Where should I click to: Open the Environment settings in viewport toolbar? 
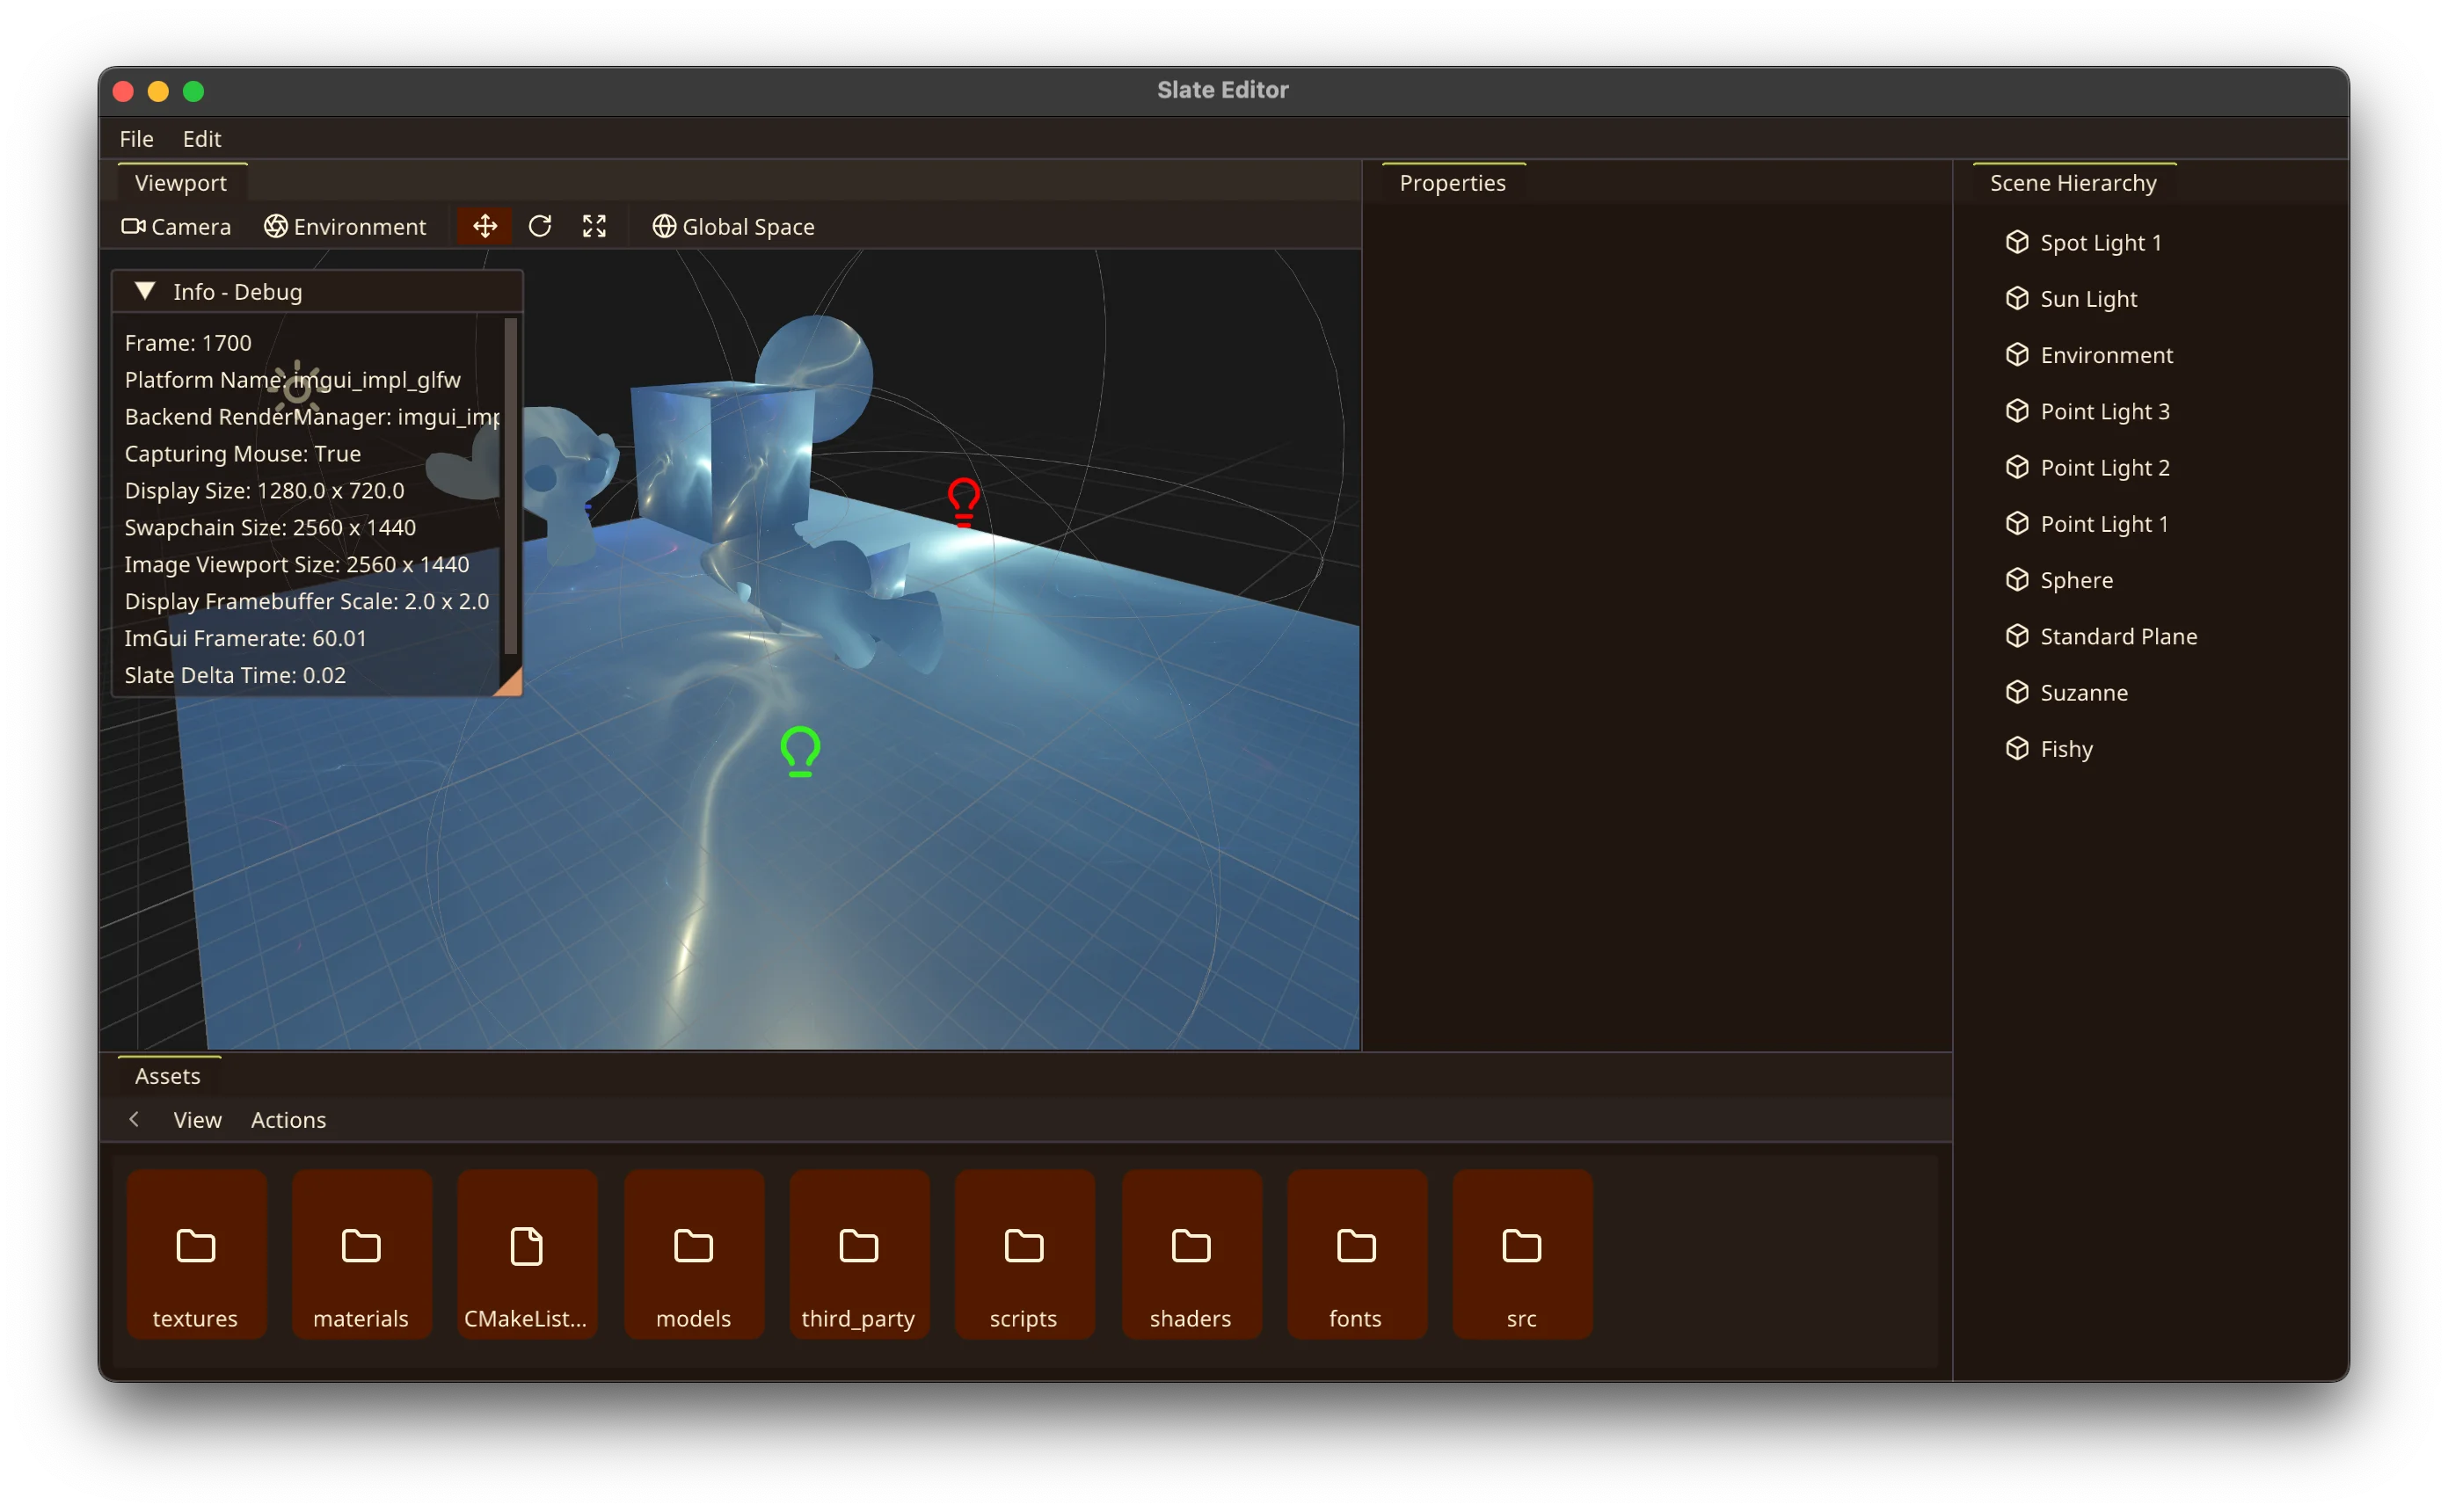point(345,227)
